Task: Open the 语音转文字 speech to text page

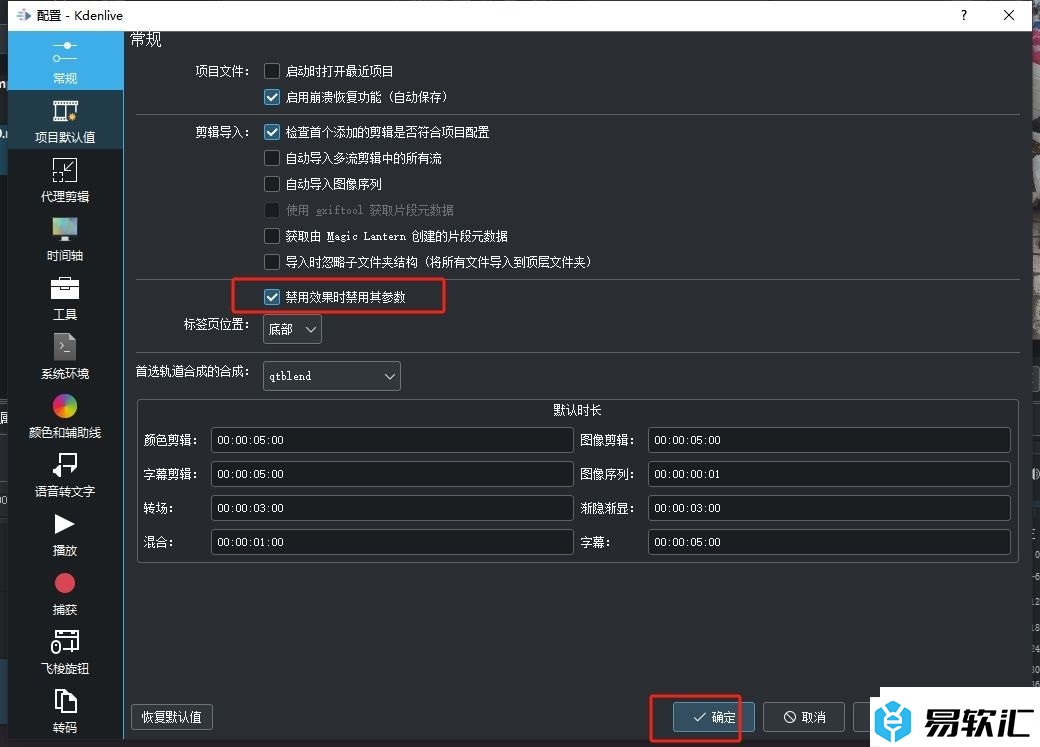Action: (65, 474)
